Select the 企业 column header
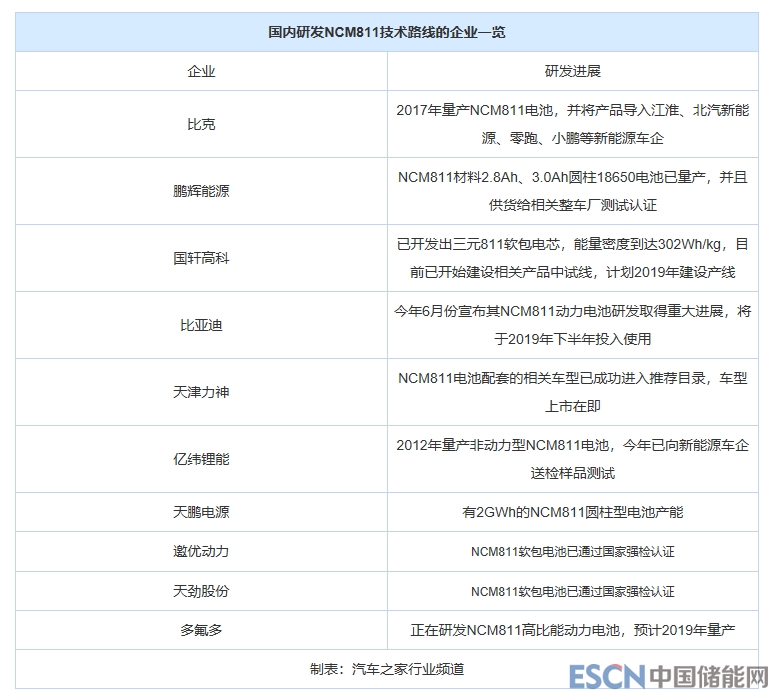The height and width of the screenshot is (697, 777). 201,72
